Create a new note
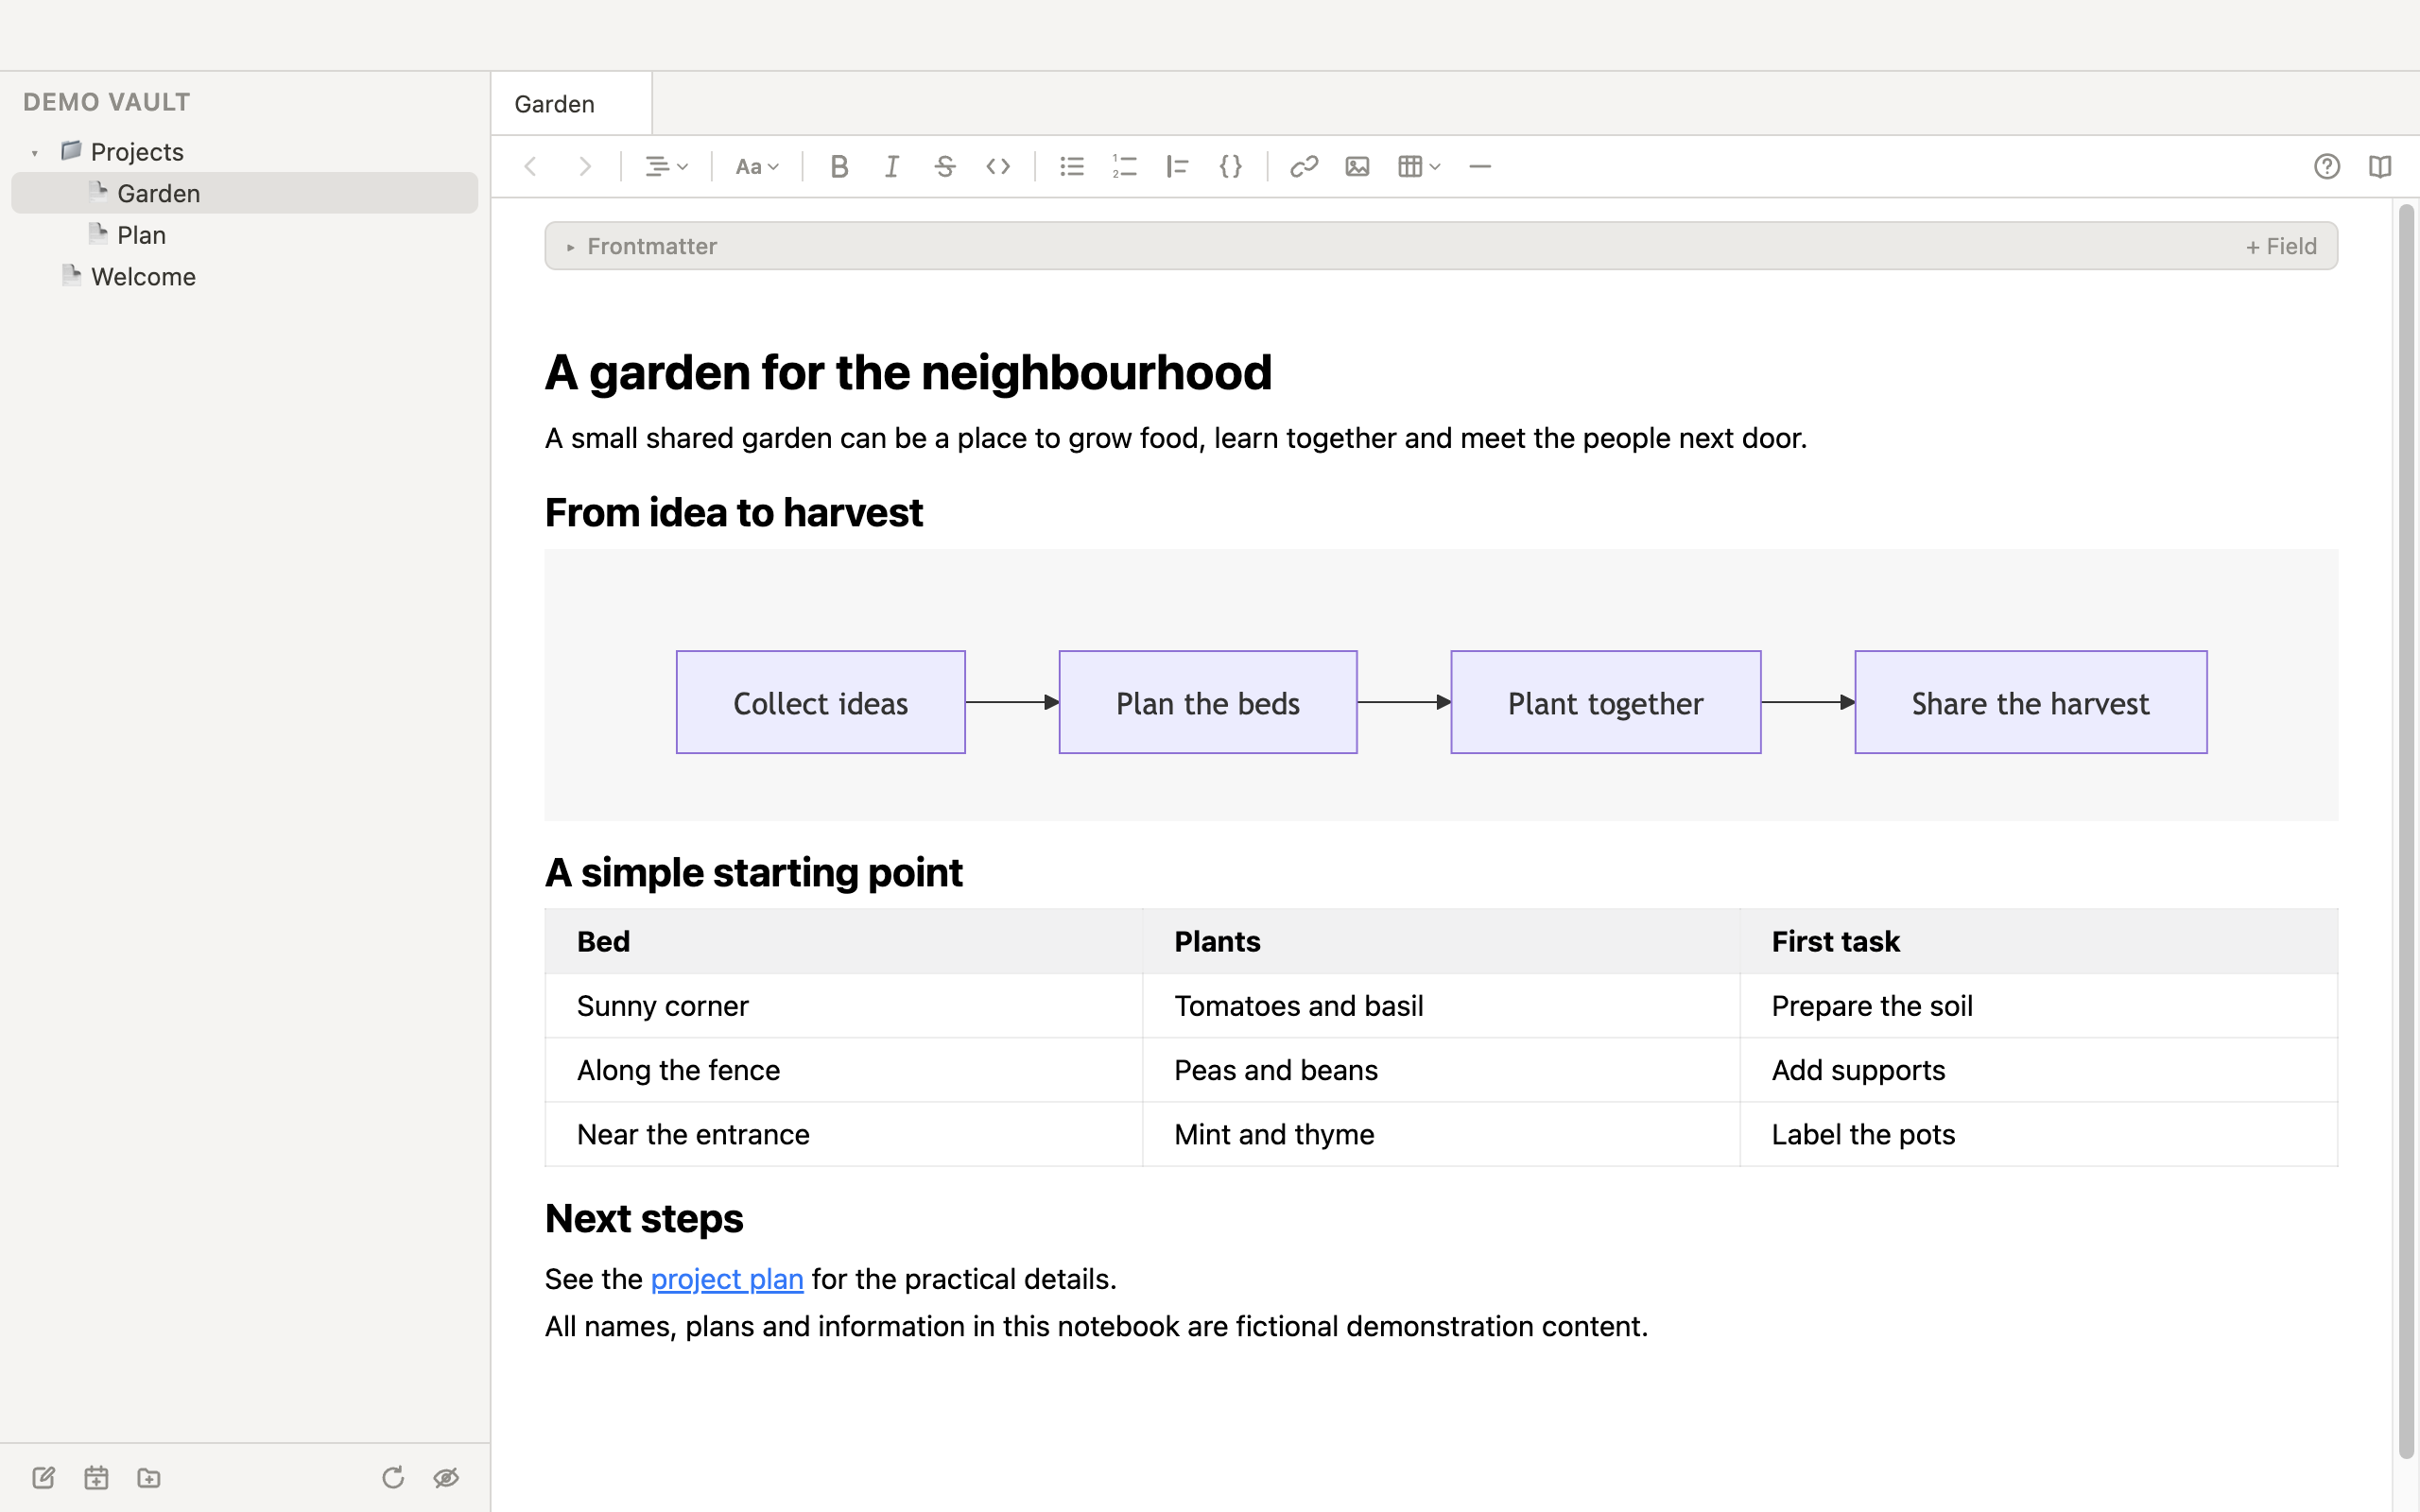This screenshot has height=1512, width=2420. pos(43,1477)
